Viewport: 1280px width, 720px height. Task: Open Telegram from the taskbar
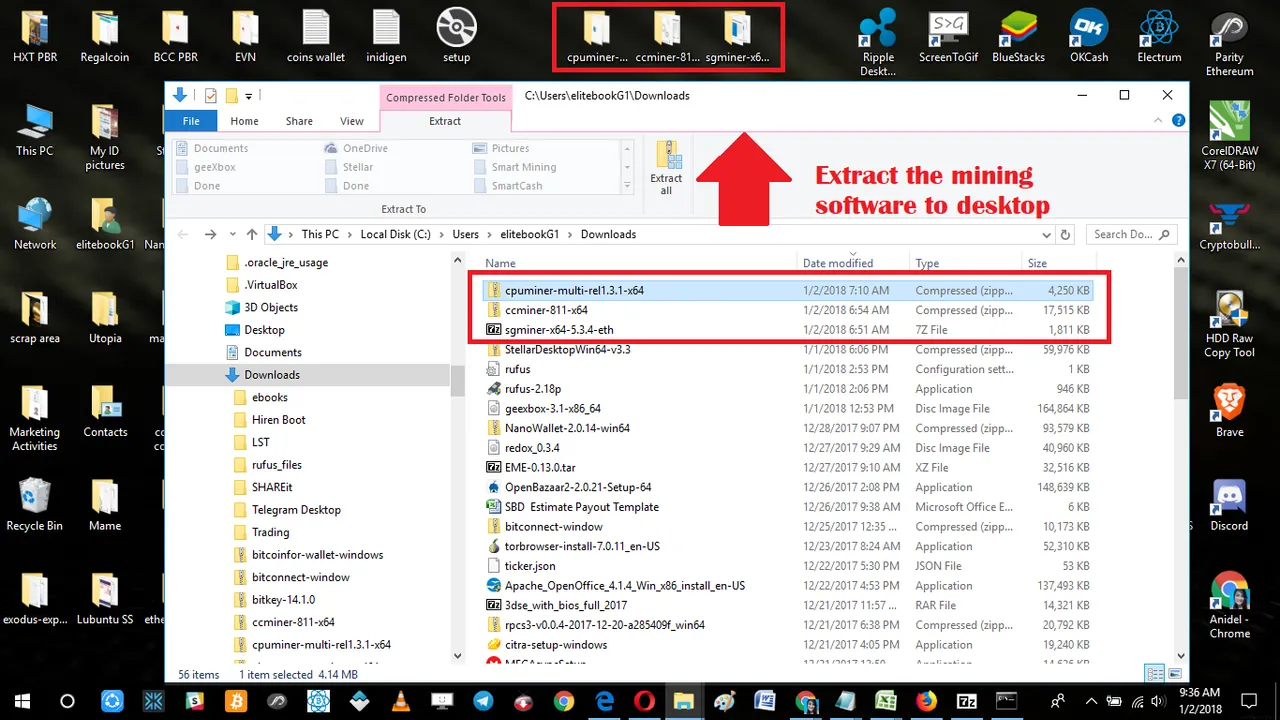coord(483,701)
